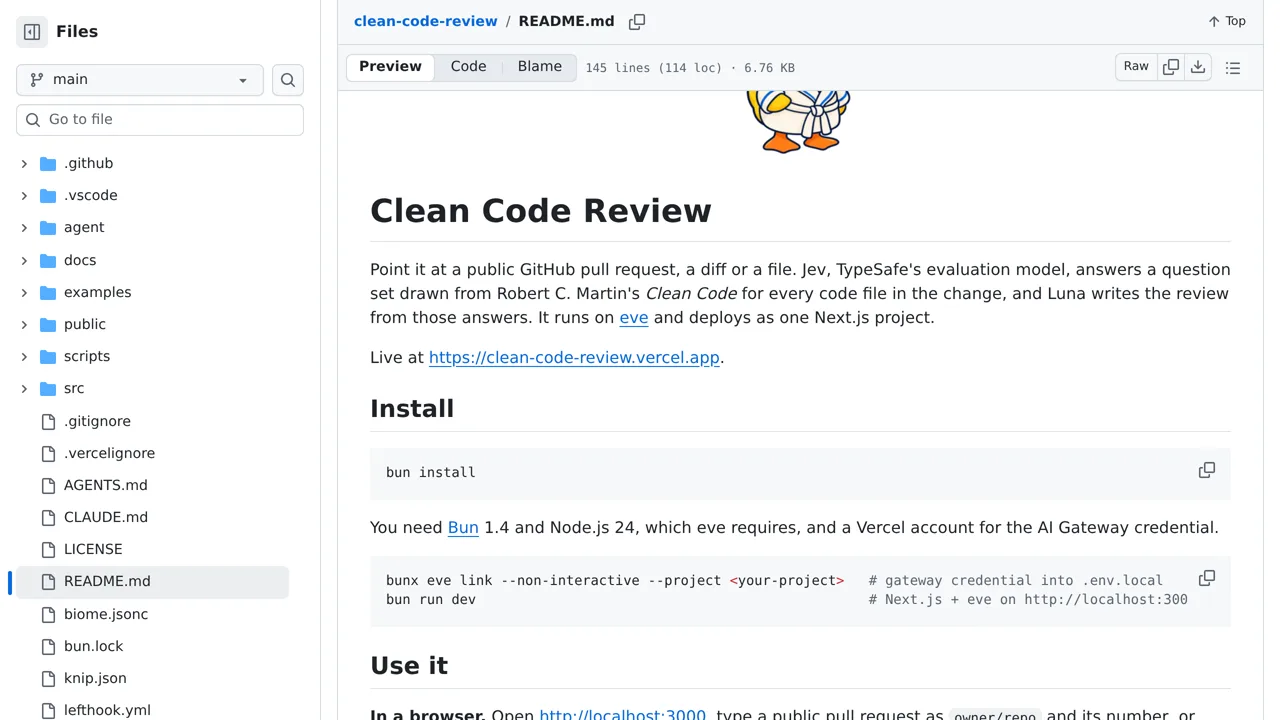Open the localhost:3000 link
The height and width of the screenshot is (720, 1280).
click(622, 714)
